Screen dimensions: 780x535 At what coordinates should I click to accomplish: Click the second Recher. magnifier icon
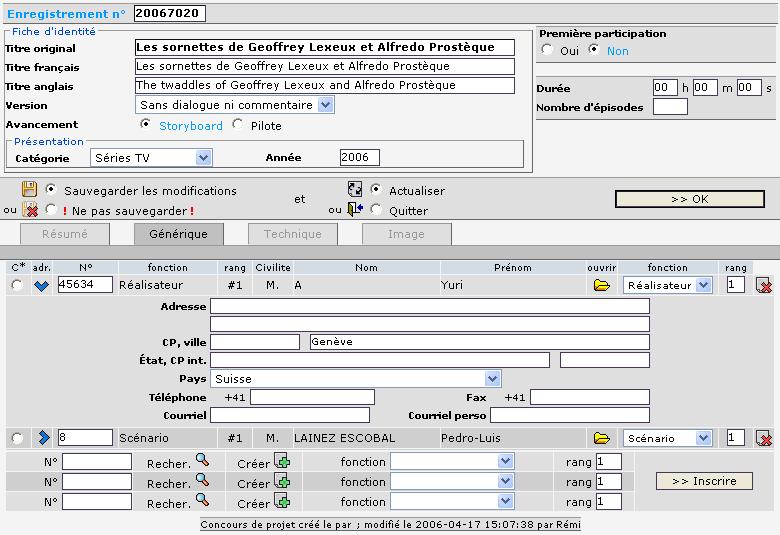[x=202, y=480]
